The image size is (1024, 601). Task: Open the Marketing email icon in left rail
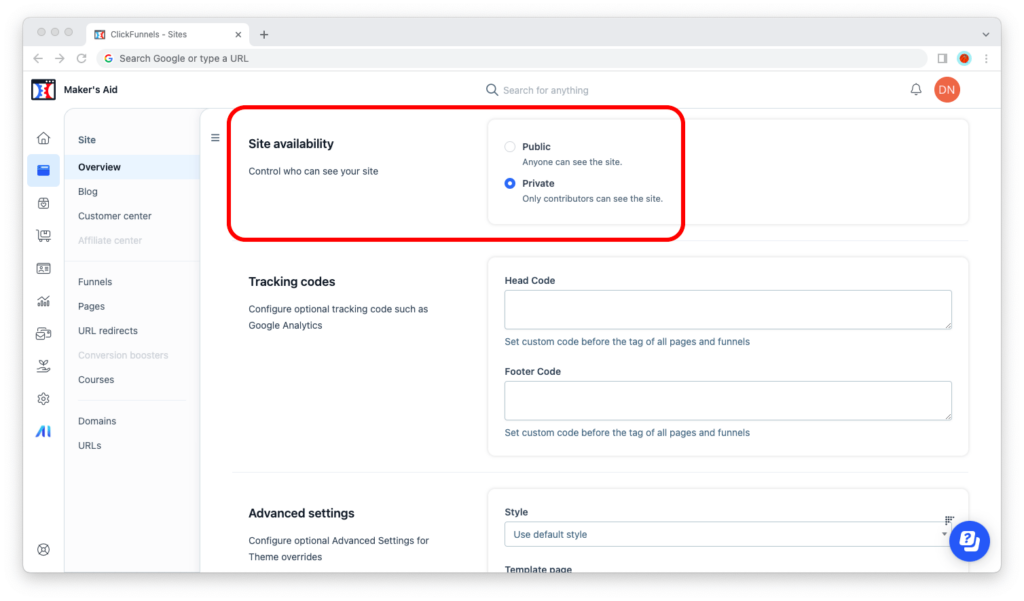point(43,334)
